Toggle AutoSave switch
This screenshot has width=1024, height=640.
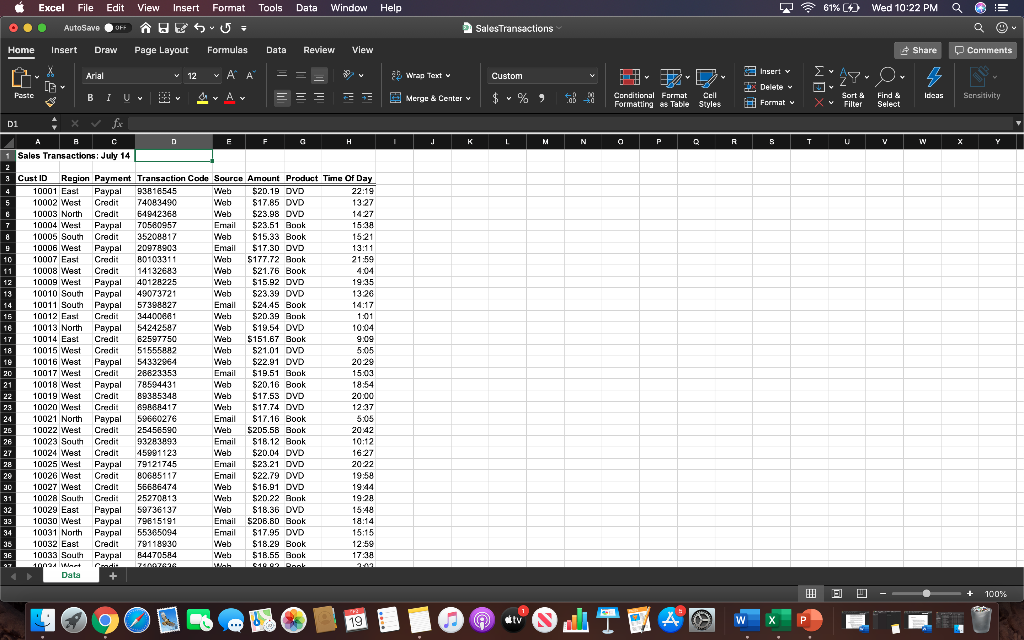point(117,28)
